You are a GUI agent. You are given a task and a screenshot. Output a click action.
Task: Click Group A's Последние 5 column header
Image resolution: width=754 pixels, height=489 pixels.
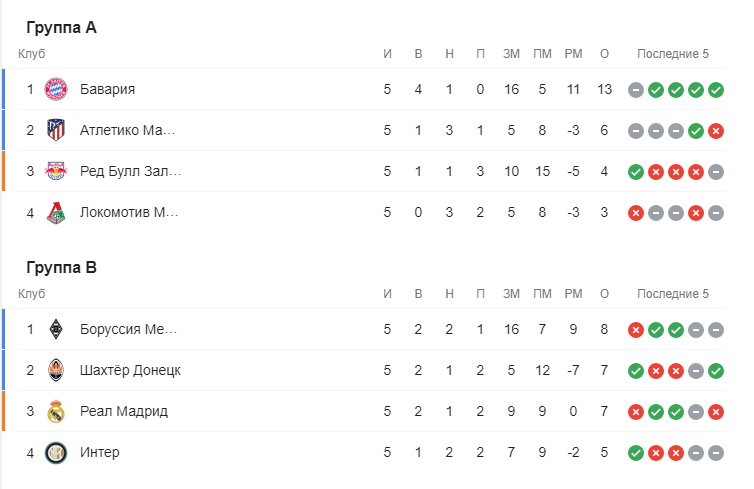click(x=672, y=54)
